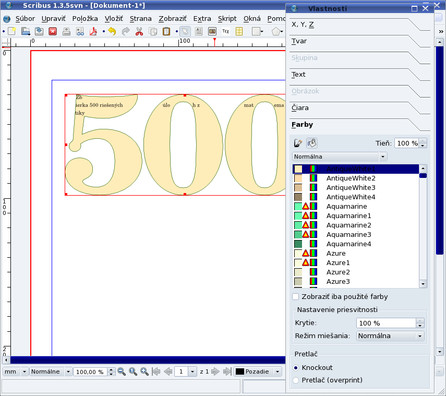Open the Preflight Verifier icon

point(80,32)
